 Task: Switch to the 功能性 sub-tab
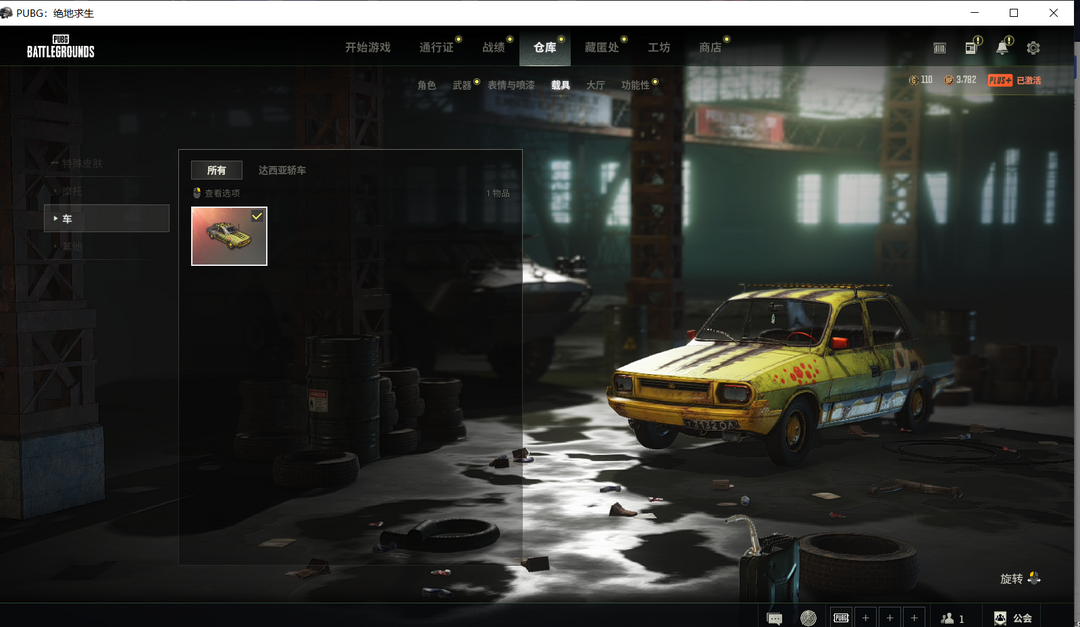click(x=635, y=85)
